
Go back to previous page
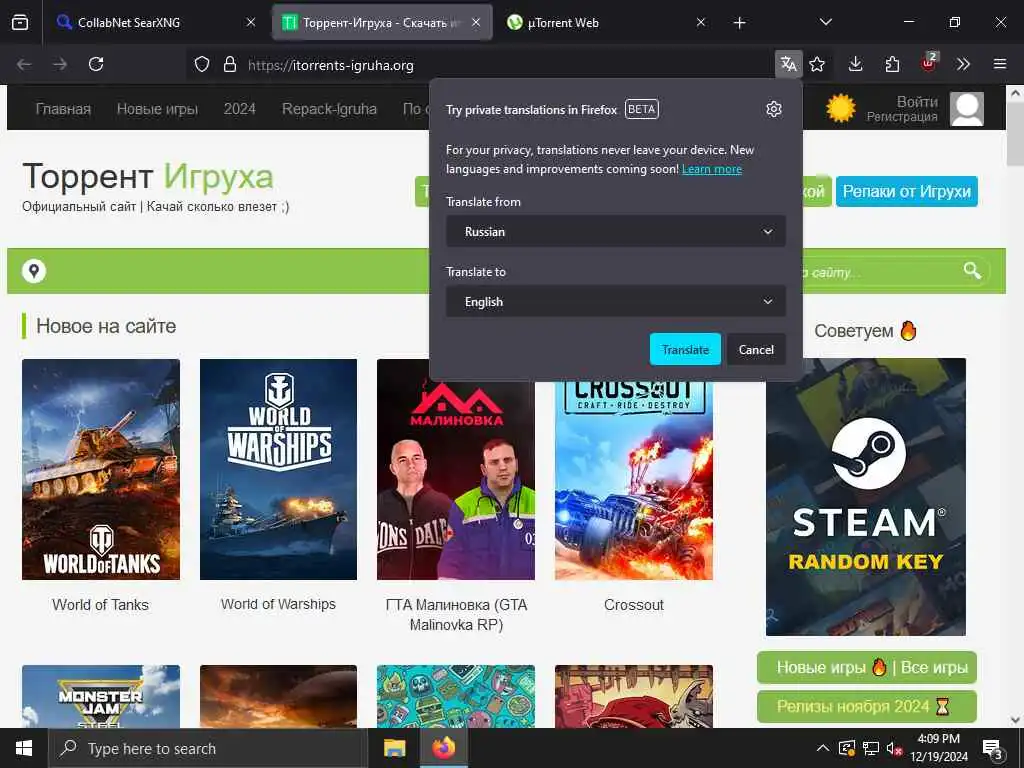click(x=24, y=64)
